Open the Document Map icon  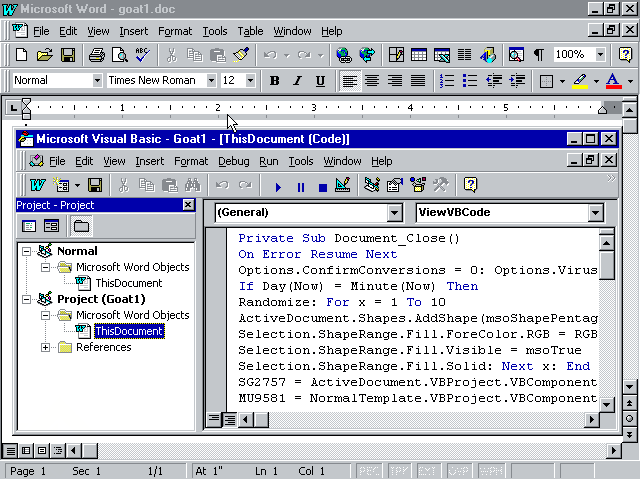tap(516, 55)
